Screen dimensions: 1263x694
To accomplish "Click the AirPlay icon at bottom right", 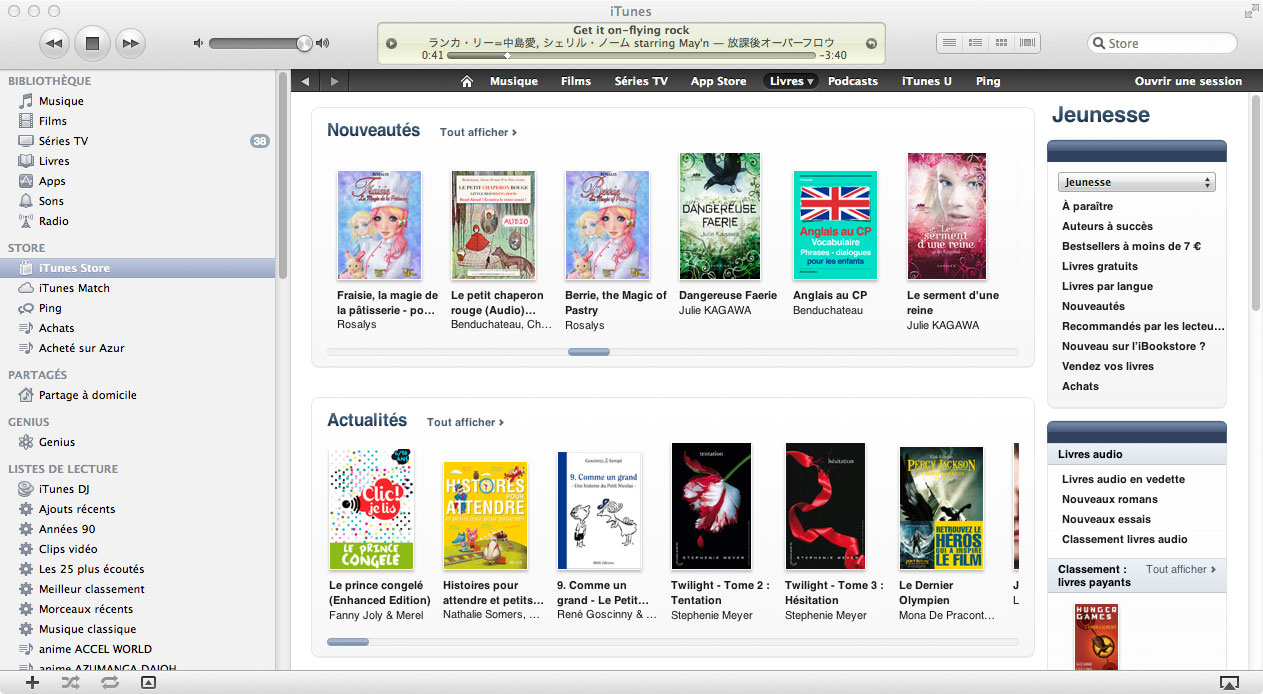I will click(x=1229, y=683).
